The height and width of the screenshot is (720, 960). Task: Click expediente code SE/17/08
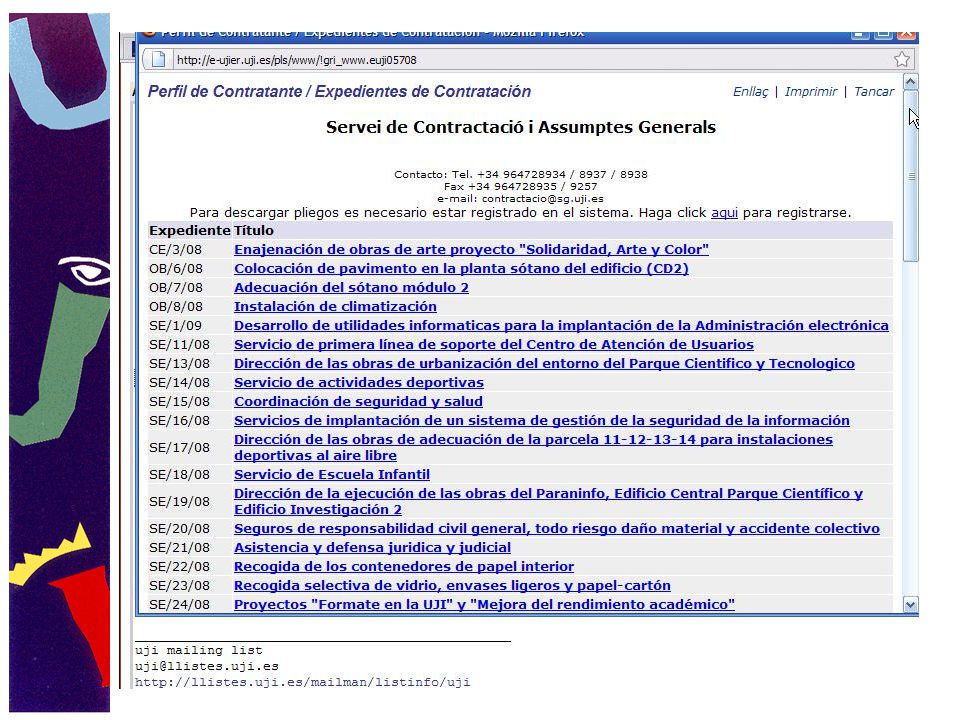[x=179, y=448]
